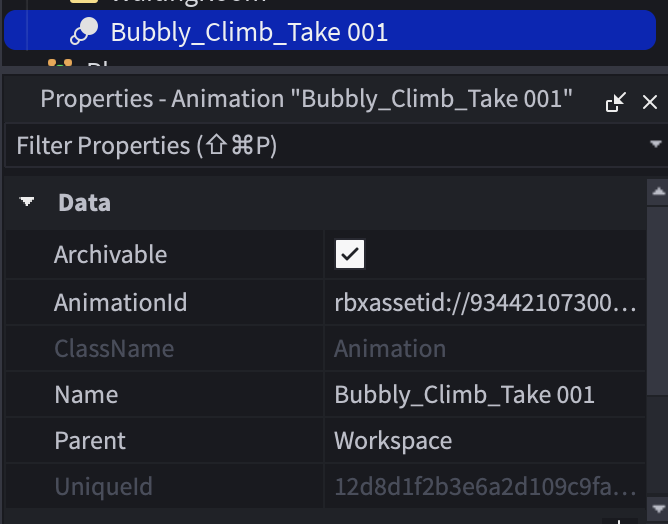Screen dimensions: 668x524
Task: Click the properties scrollbar thumb
Action: (x=658, y=301)
